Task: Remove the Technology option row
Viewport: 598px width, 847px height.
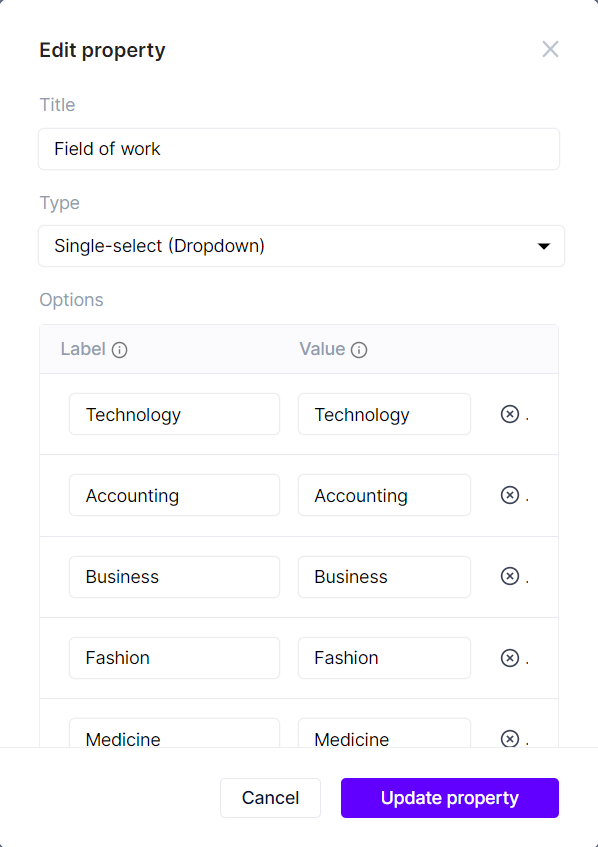Action: pyautogui.click(x=509, y=414)
